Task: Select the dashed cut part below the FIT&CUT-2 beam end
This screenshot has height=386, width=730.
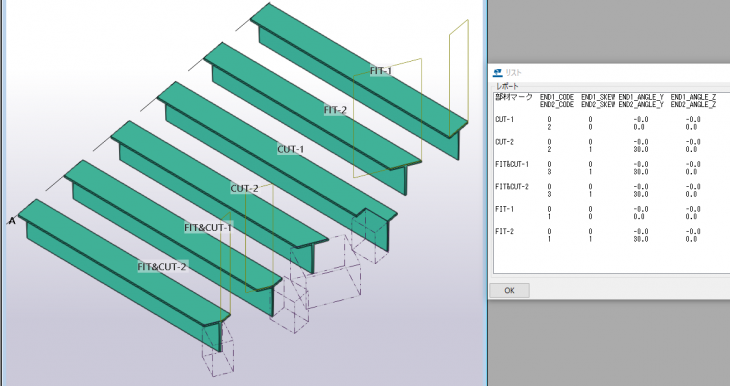Action: [x=218, y=348]
